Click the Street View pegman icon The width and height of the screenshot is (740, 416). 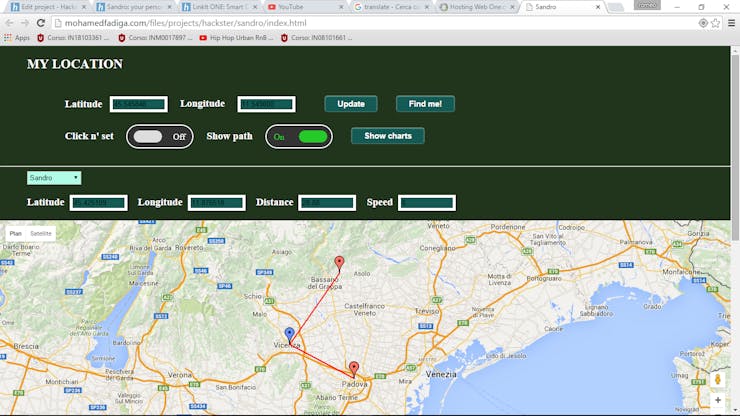click(x=717, y=379)
